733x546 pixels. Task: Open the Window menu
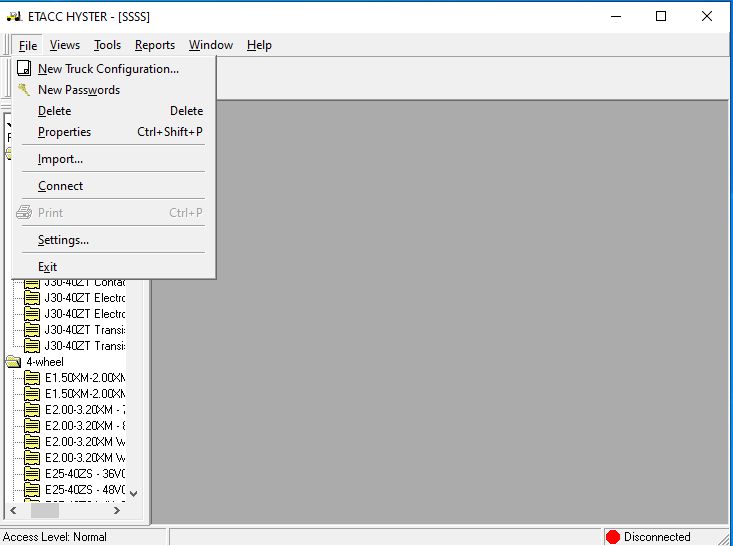211,45
